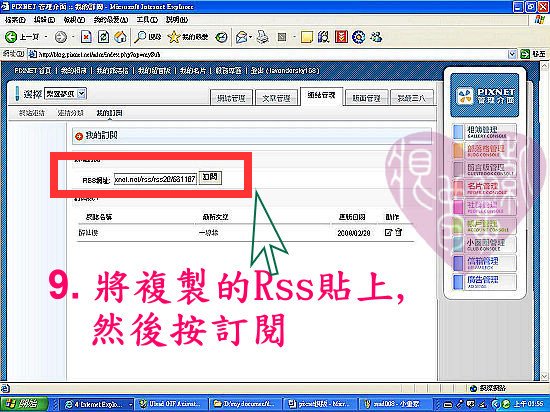Click inside the RSS address input field
Image resolution: width=550 pixels, height=412 pixels.
tap(155, 179)
